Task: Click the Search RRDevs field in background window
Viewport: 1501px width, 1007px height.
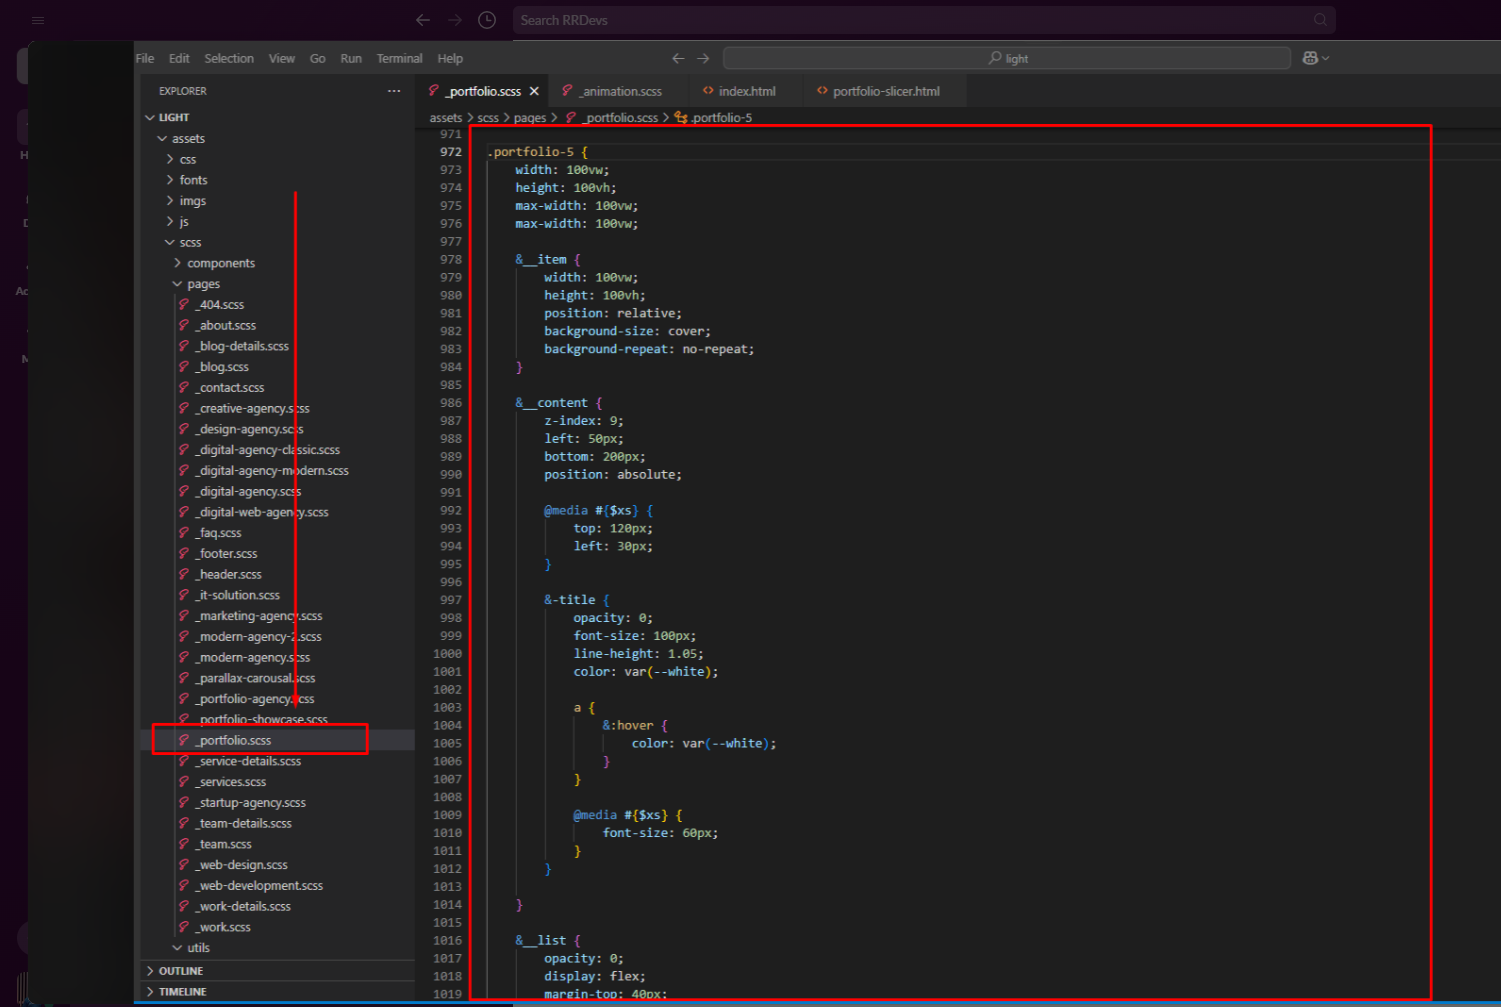Action: (924, 20)
